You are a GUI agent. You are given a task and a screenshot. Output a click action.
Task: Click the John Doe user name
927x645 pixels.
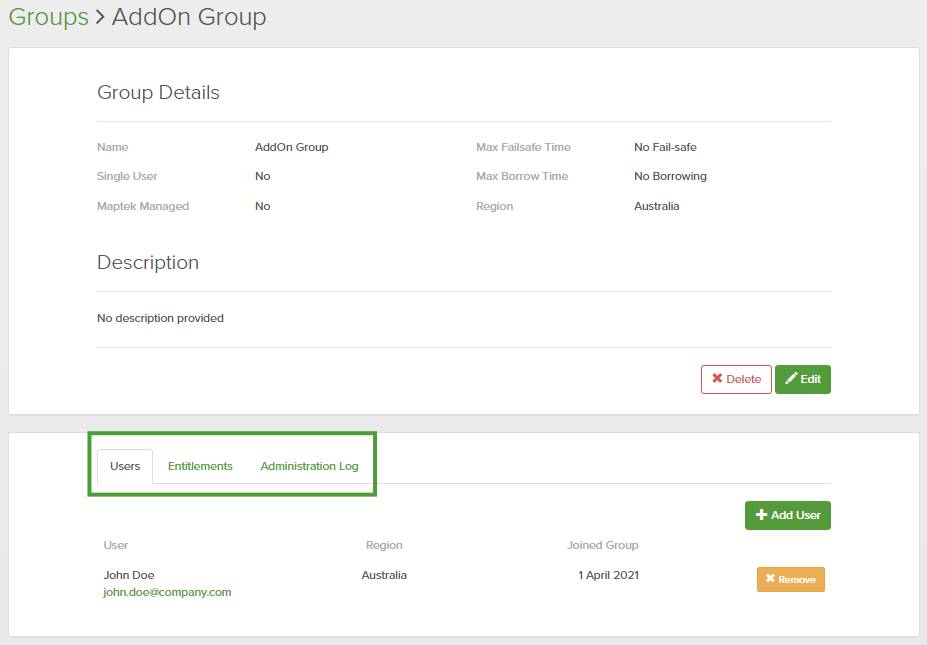(129, 575)
